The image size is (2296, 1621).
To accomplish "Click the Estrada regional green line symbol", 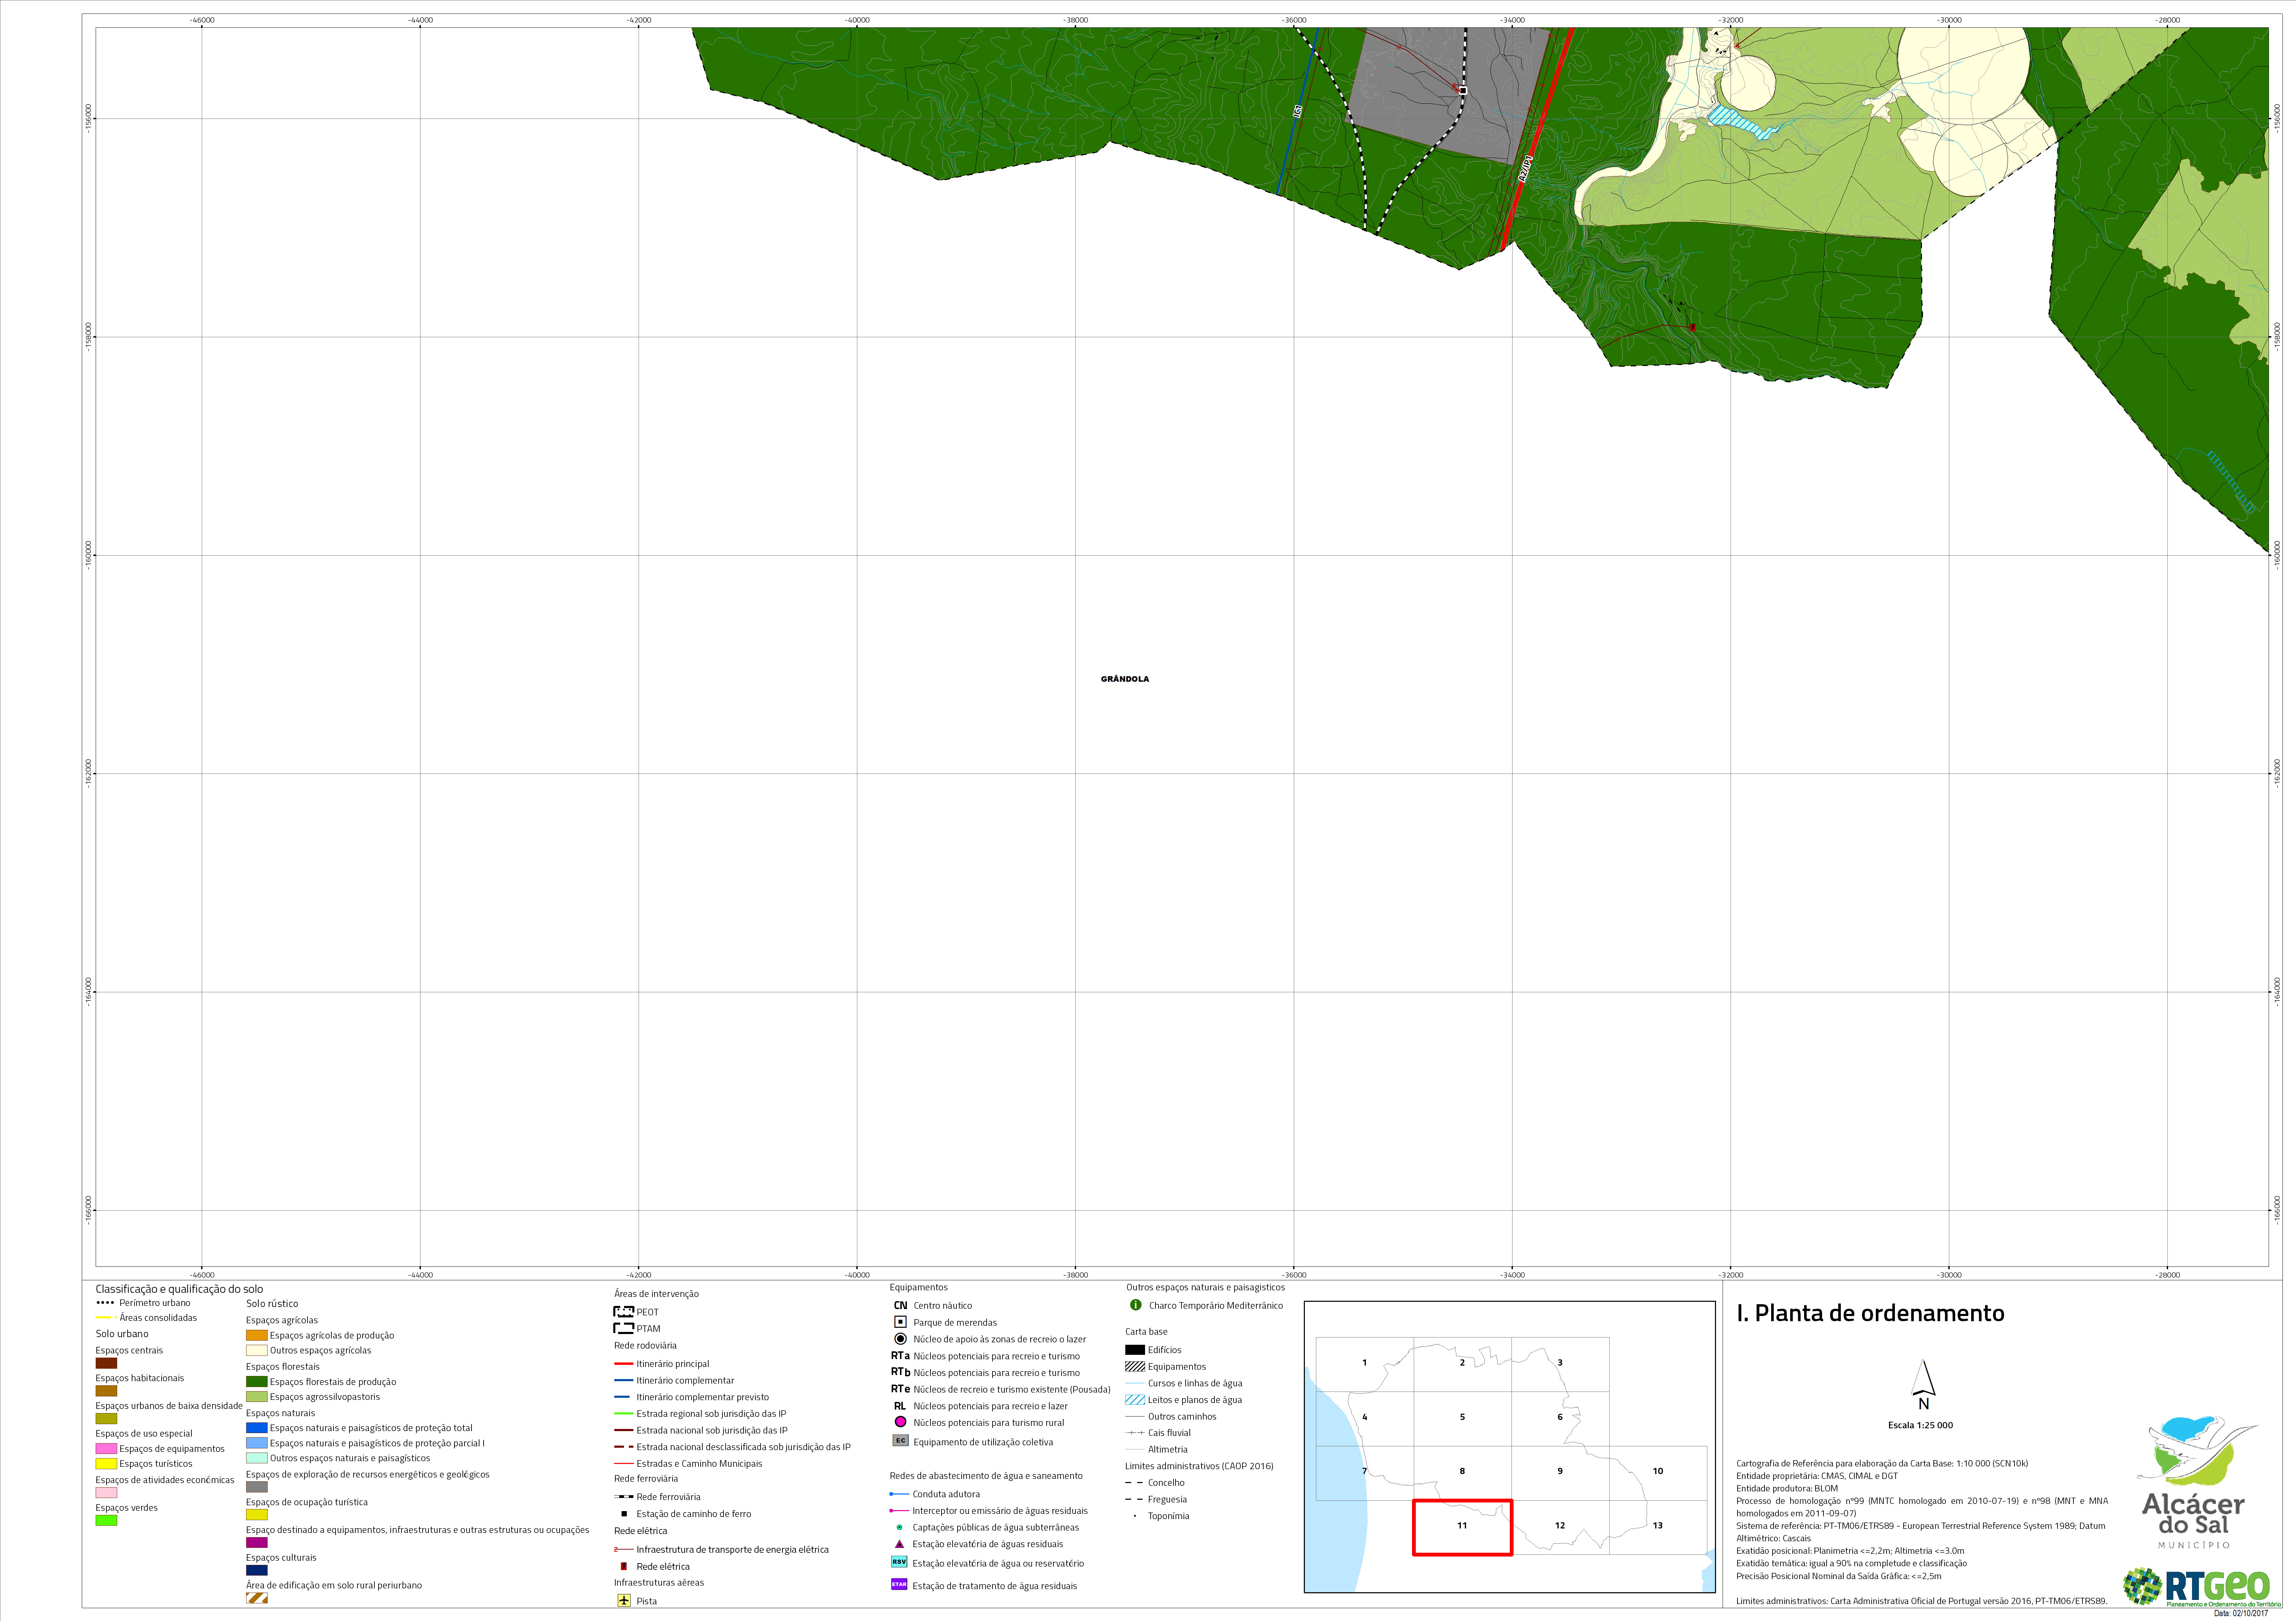I will (624, 1414).
